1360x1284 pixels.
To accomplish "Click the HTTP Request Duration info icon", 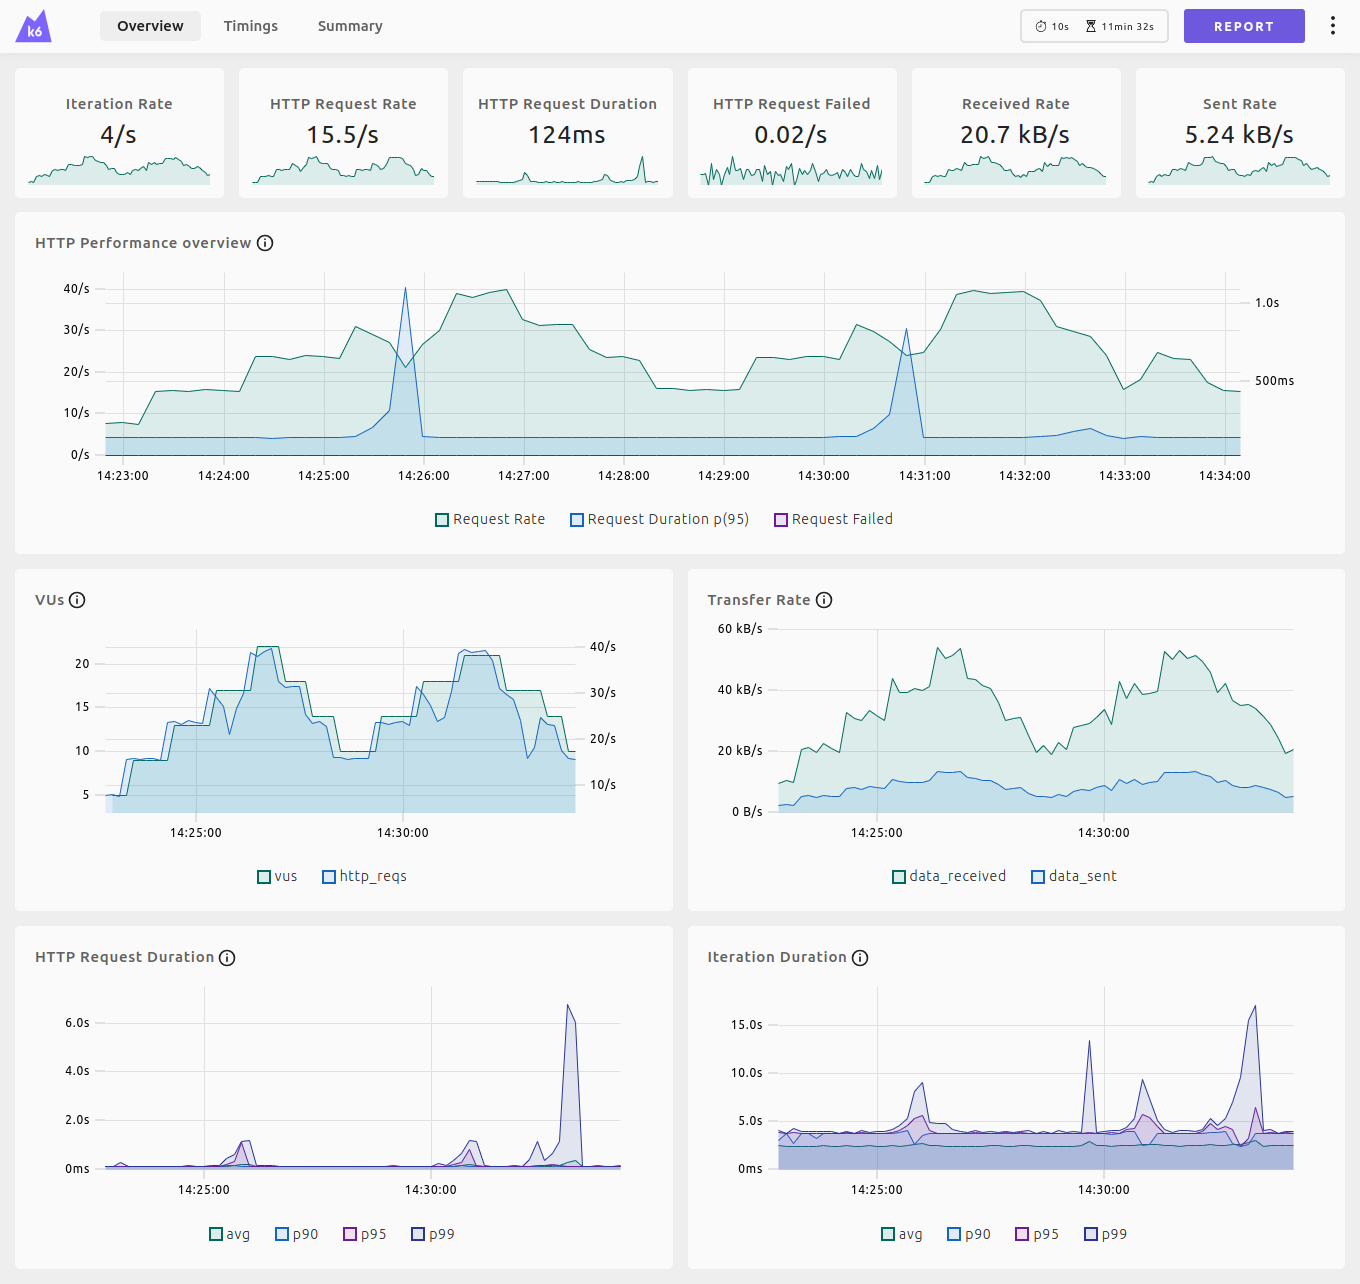I will coord(227,957).
